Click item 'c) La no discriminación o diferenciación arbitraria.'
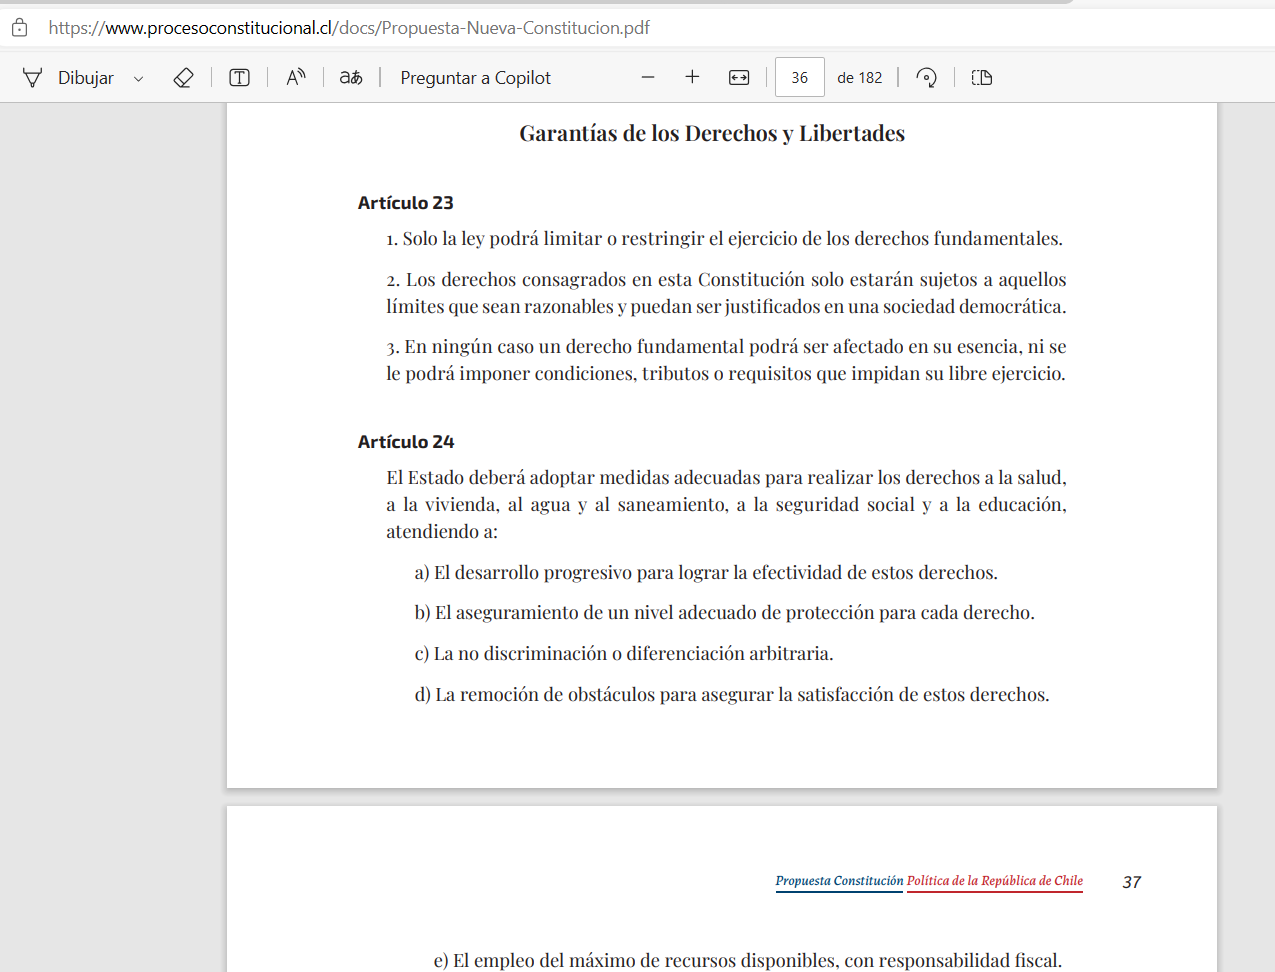The image size is (1275, 972). tap(624, 654)
